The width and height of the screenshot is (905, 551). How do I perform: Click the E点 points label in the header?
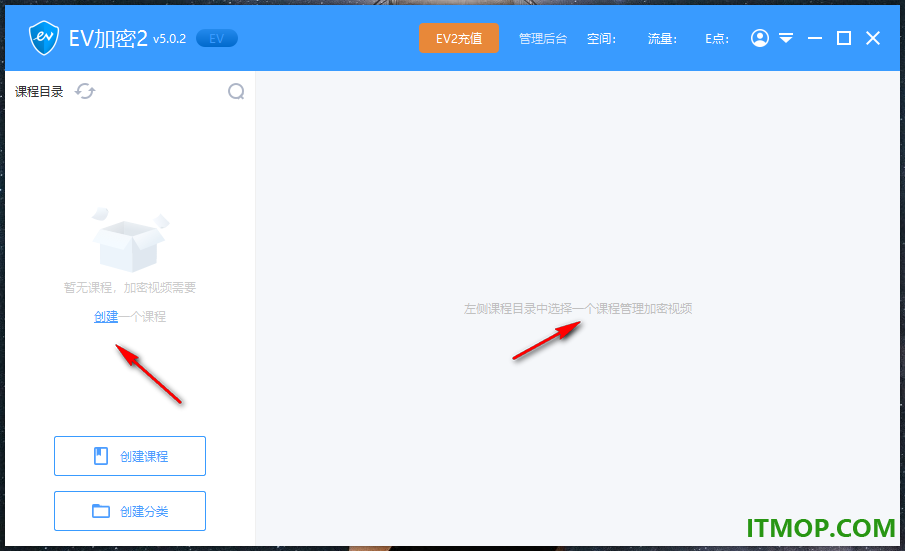[717, 39]
